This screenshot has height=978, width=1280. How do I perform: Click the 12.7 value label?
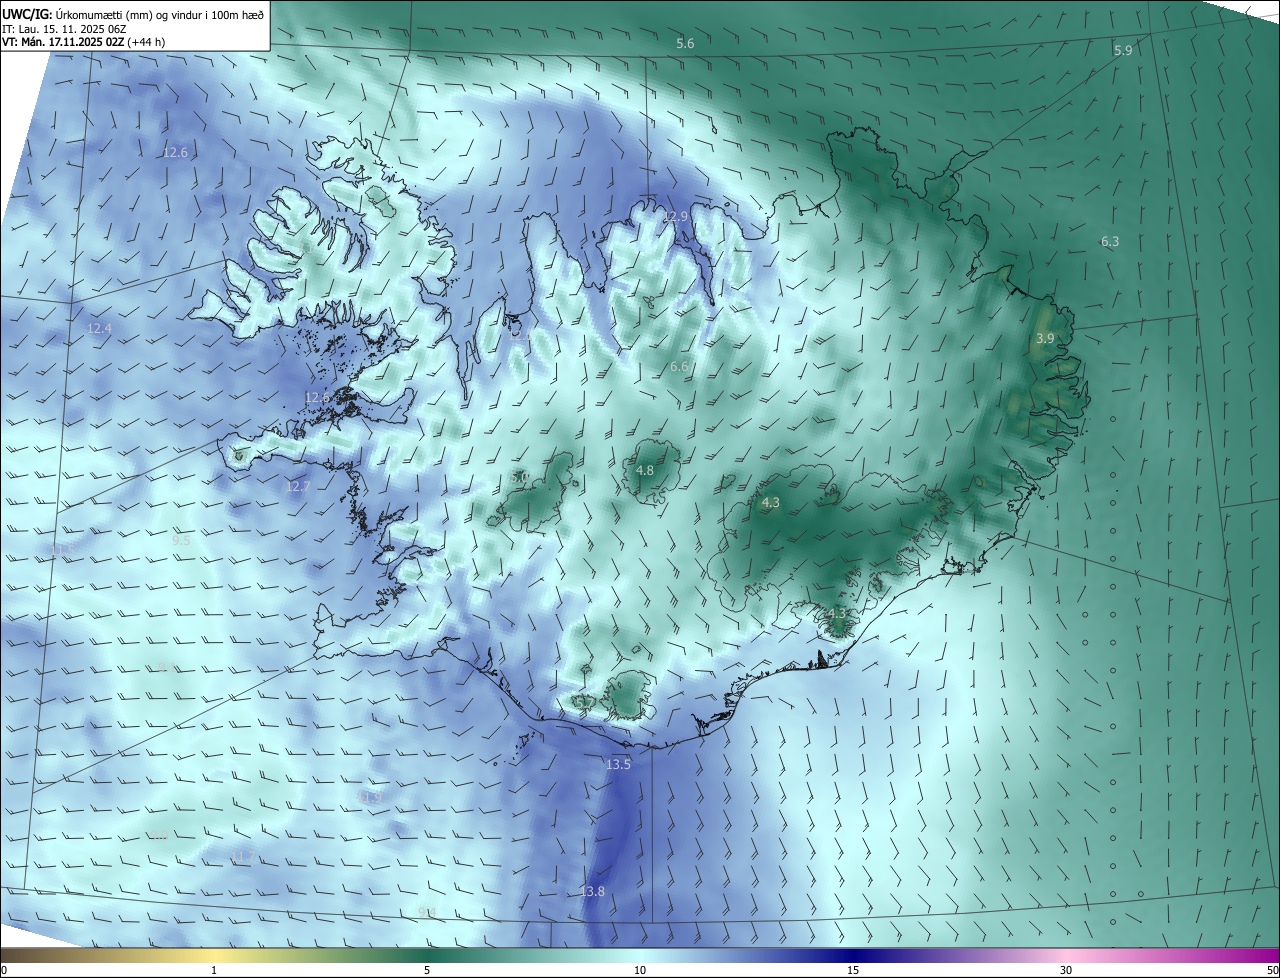pyautogui.click(x=298, y=486)
